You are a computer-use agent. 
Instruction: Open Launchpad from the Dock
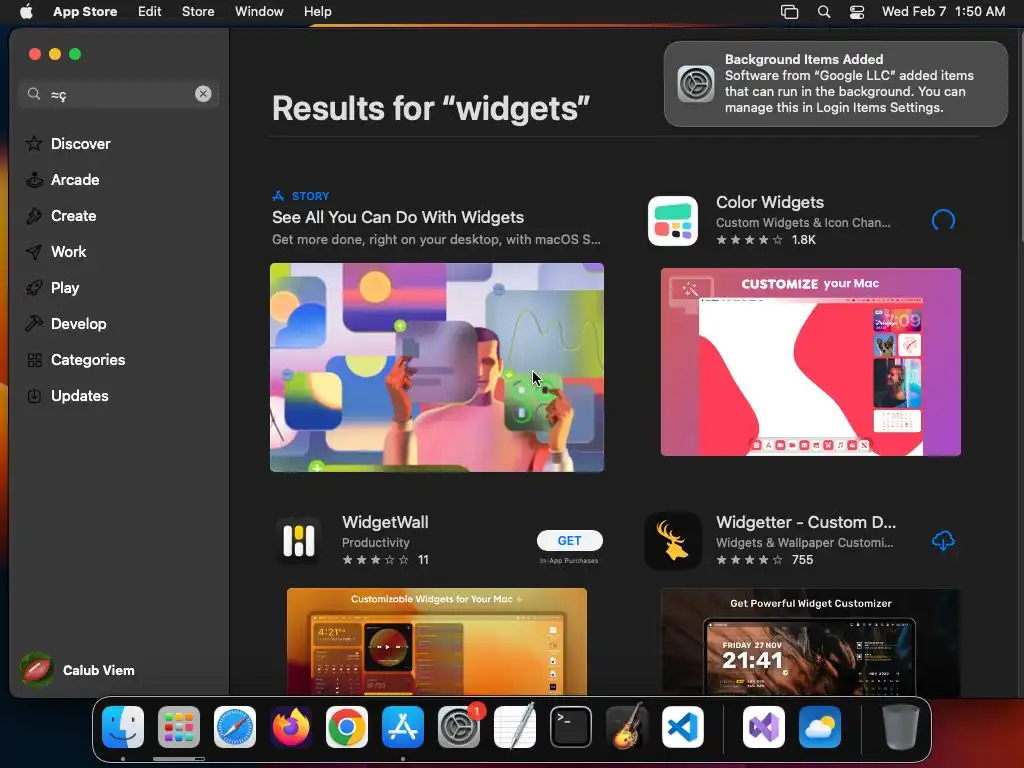(179, 727)
